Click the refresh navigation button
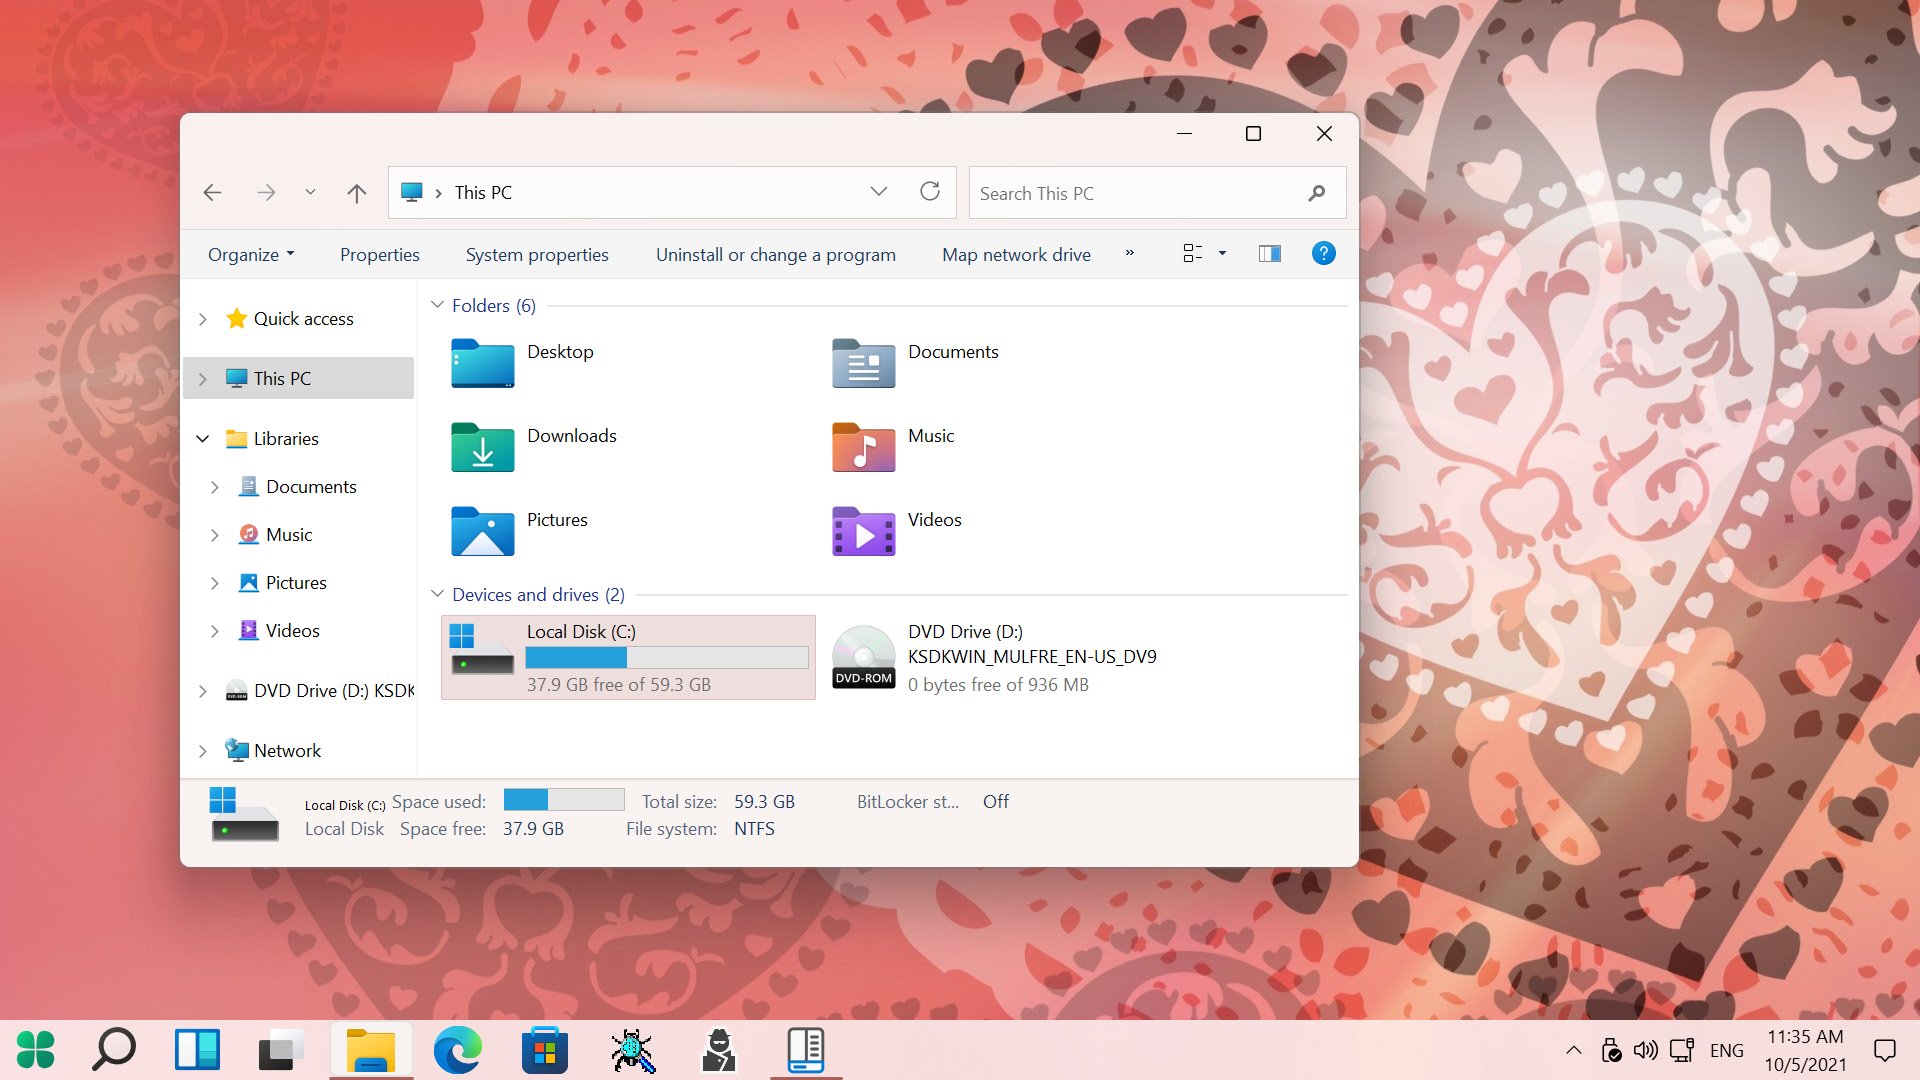The width and height of the screenshot is (1920, 1080). tap(930, 193)
